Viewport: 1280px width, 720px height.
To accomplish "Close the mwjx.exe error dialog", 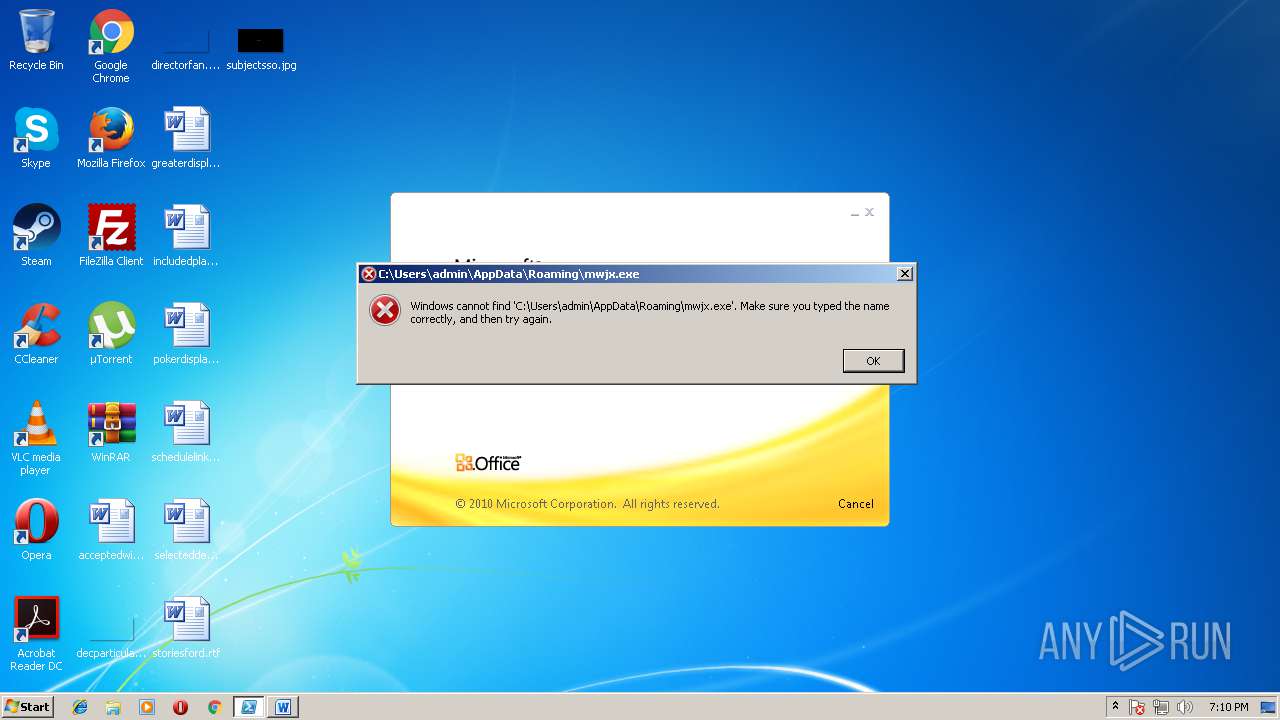I will pyautogui.click(x=904, y=274).
